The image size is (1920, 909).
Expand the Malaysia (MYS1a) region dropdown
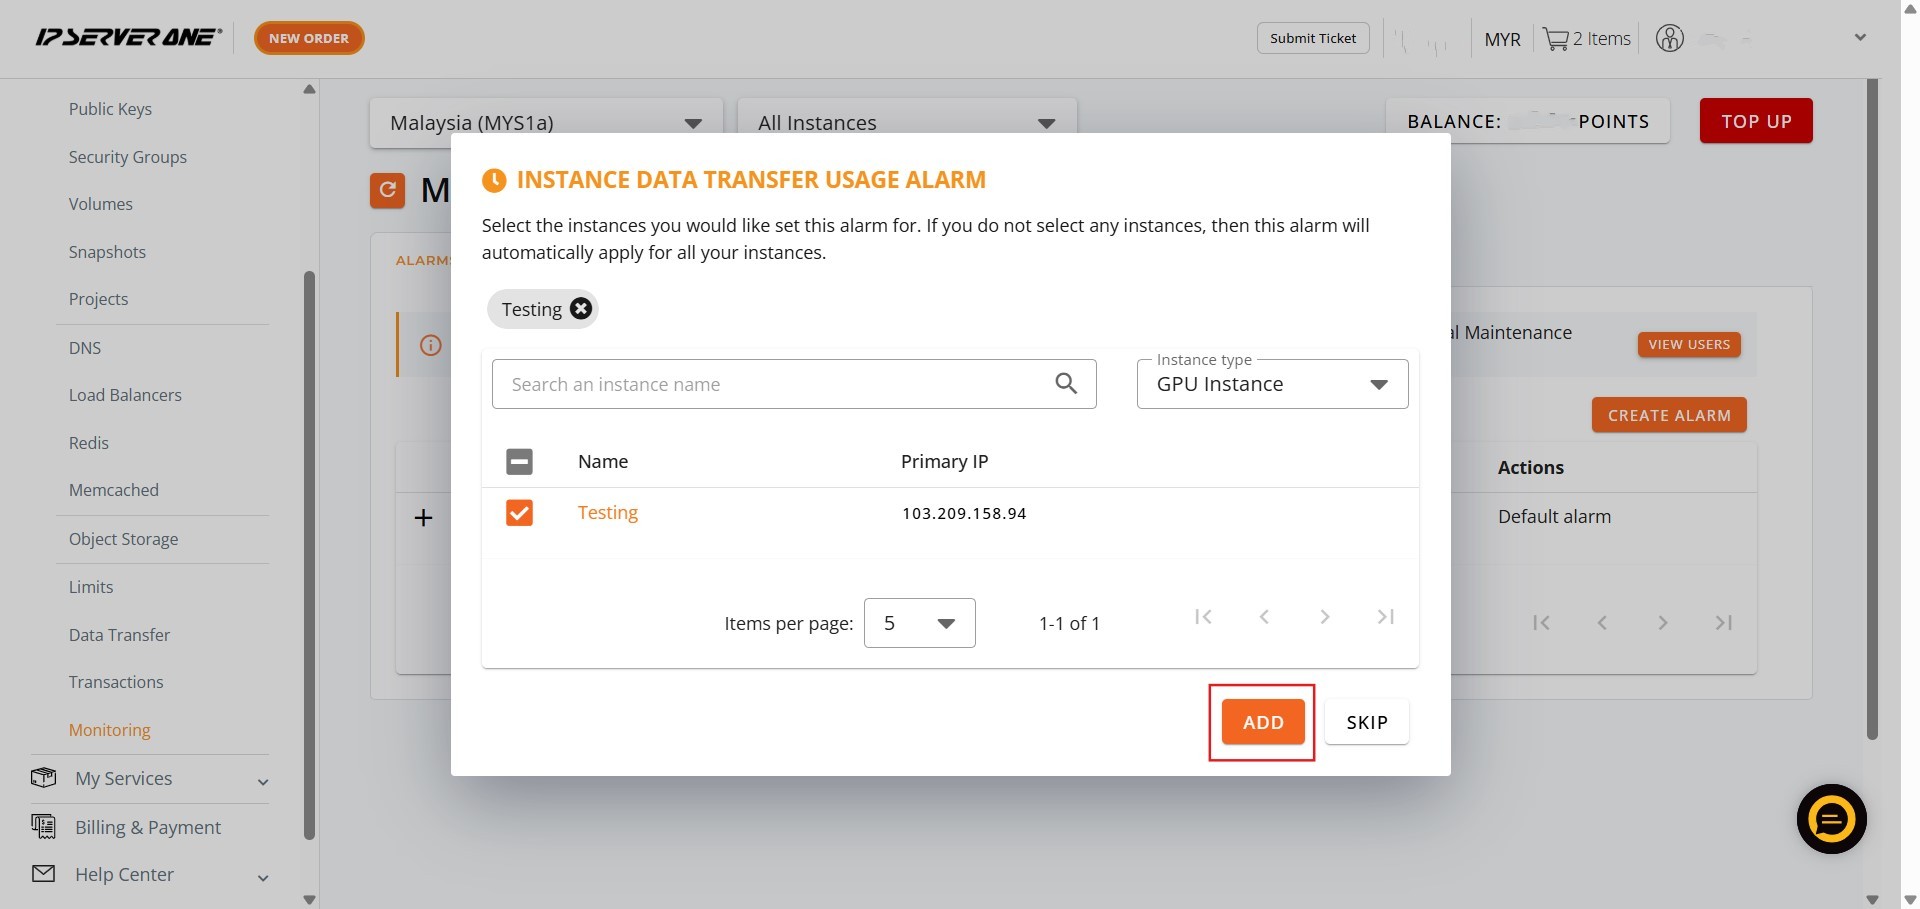point(545,123)
